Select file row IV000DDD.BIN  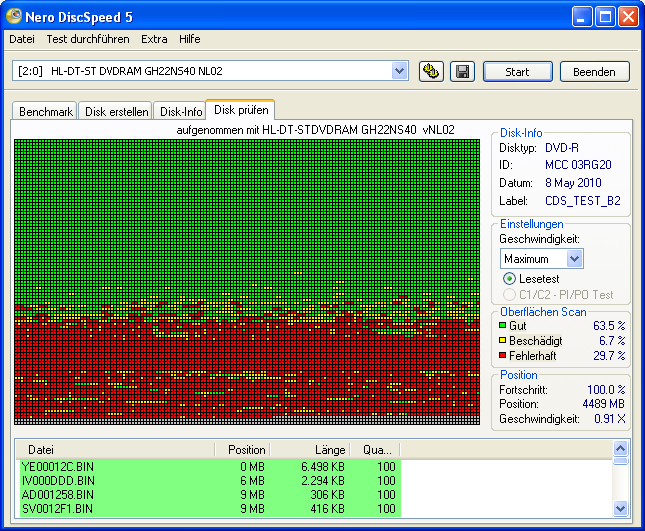(210, 481)
